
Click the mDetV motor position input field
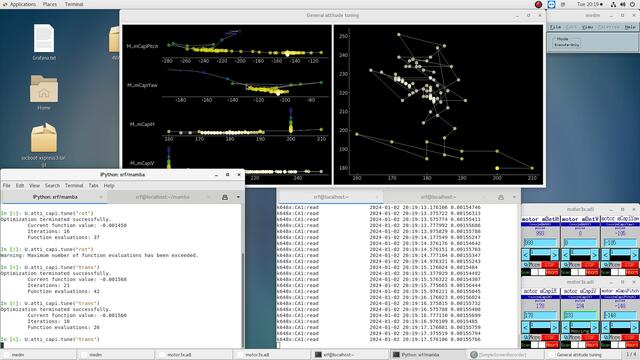coord(580,243)
